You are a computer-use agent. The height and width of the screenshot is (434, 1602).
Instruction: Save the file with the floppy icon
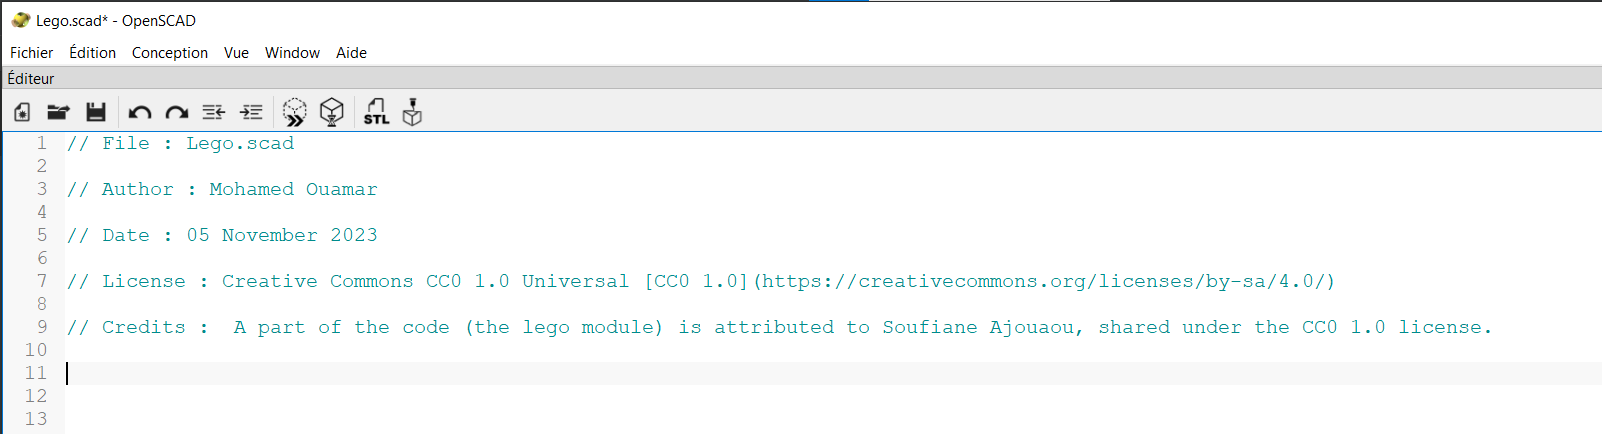[x=96, y=112]
